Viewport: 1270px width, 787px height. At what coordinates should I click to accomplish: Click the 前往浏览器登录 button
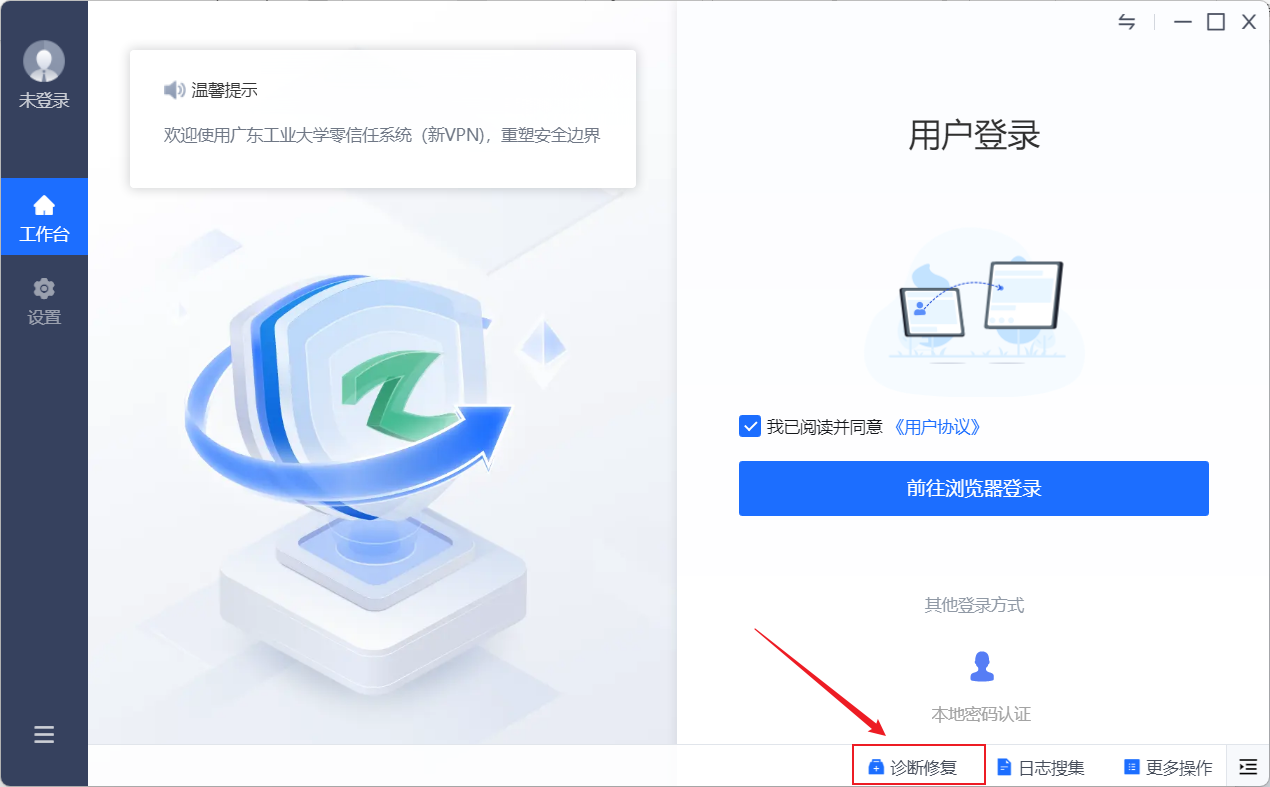pos(974,488)
